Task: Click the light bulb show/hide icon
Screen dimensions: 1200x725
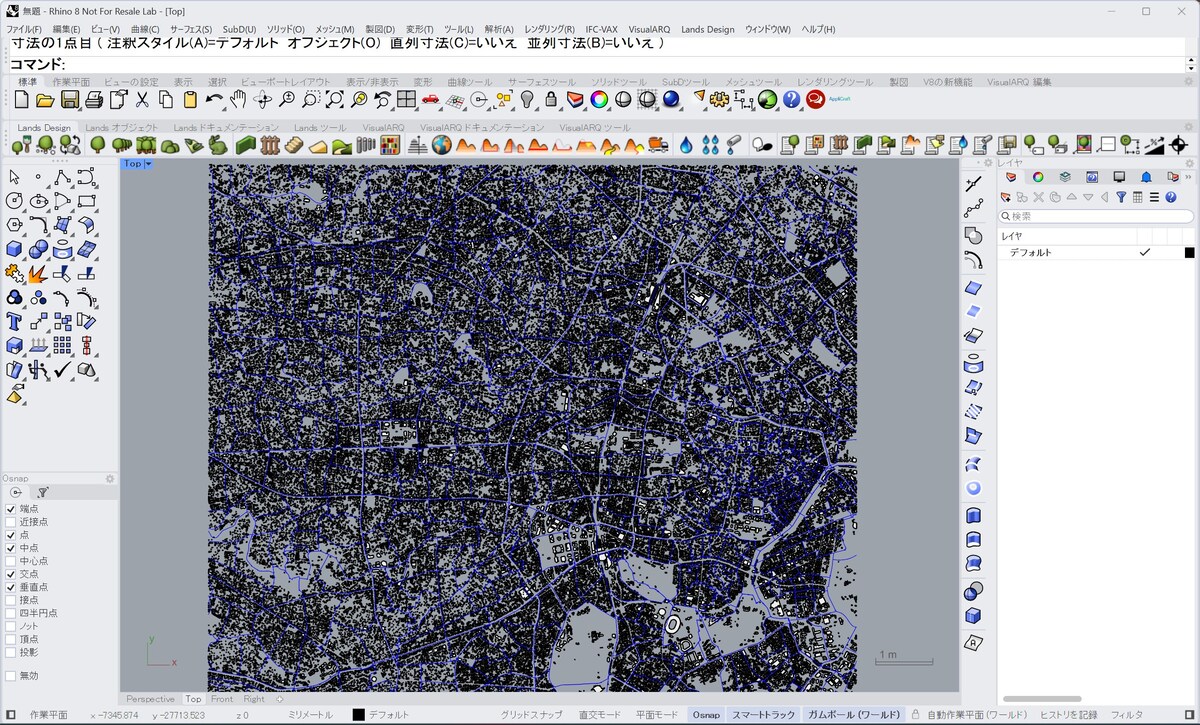Action: [x=528, y=99]
